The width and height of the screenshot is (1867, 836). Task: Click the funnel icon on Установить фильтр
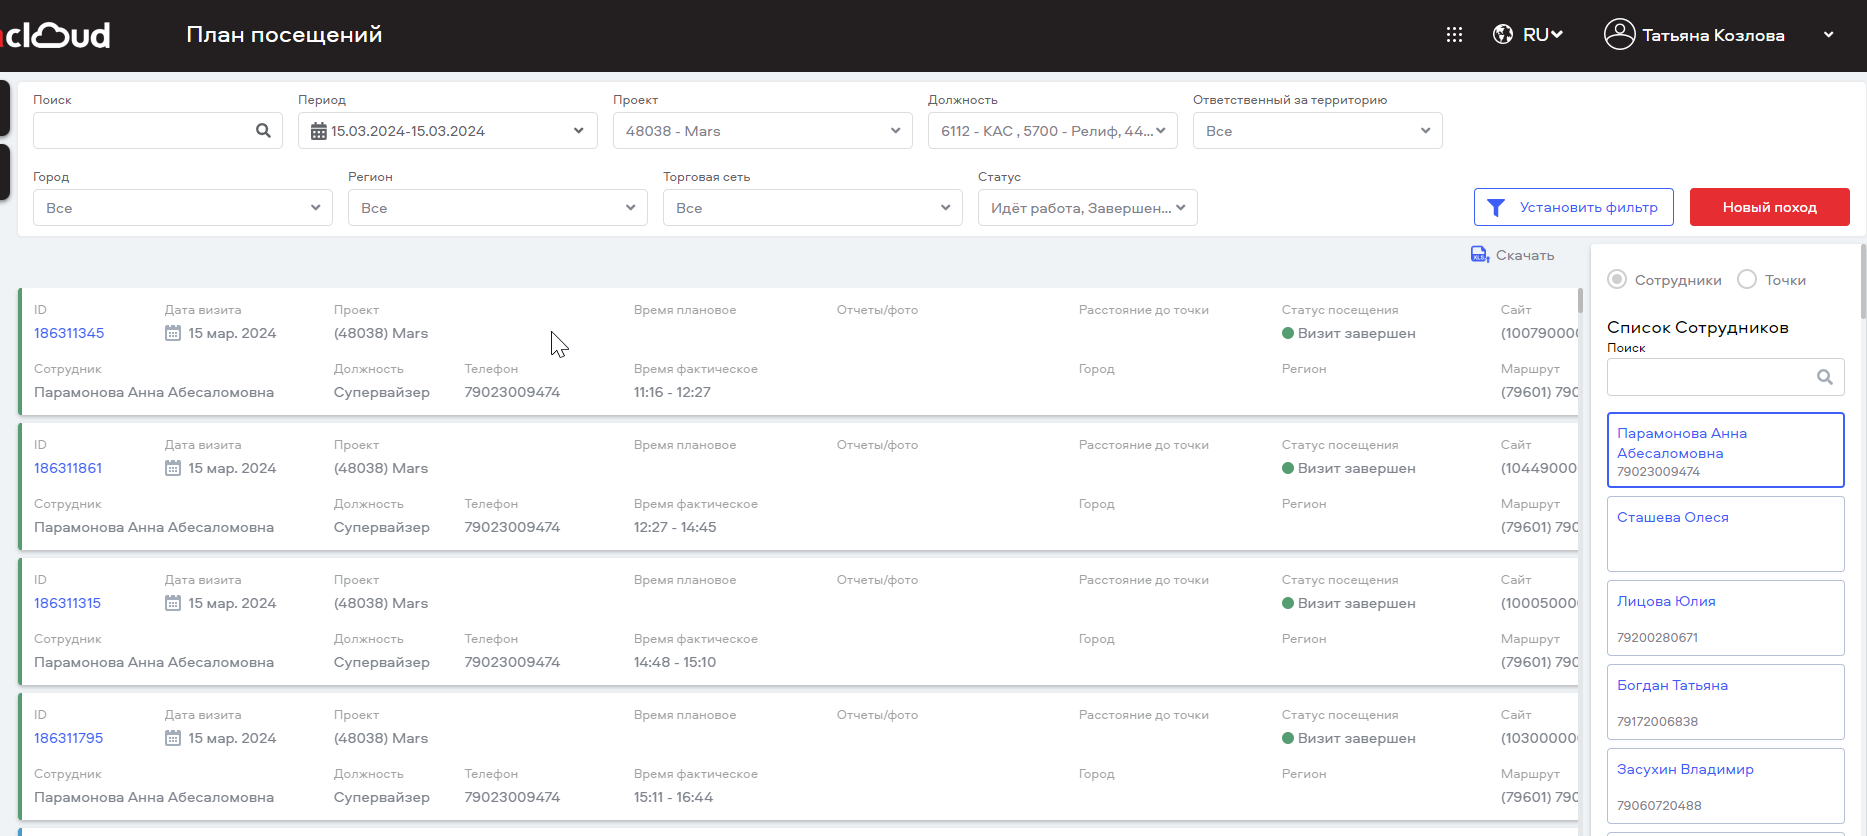pos(1496,208)
